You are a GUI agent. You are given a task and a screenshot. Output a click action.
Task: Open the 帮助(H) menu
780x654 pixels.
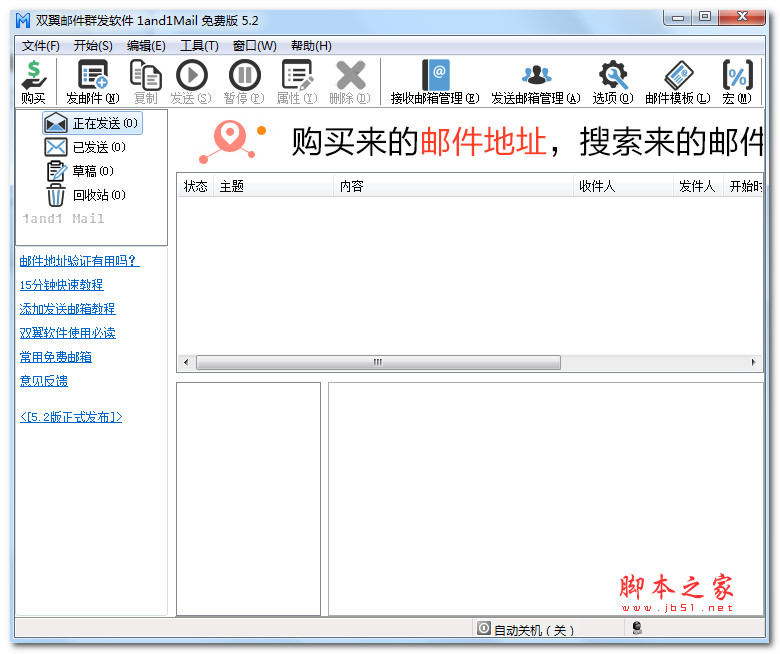tap(311, 46)
